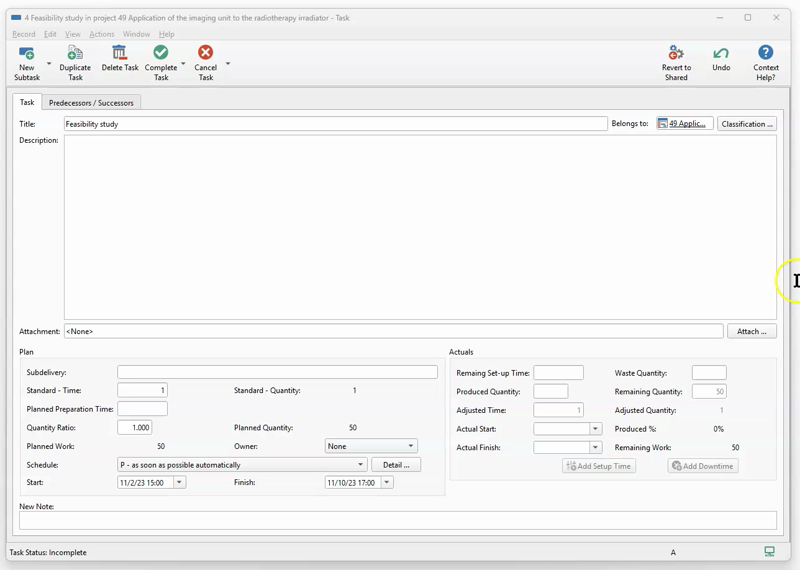Open Context Help question mark icon
Viewport: 800px width, 570px height.
765,54
